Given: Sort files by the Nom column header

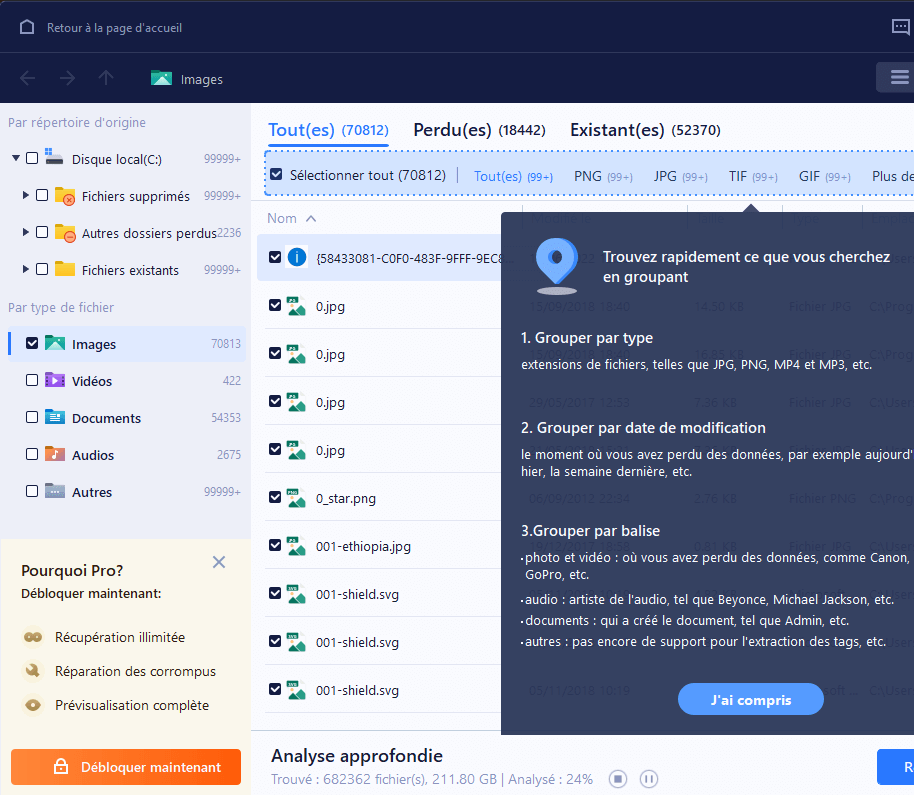Looking at the screenshot, I should [x=282, y=218].
